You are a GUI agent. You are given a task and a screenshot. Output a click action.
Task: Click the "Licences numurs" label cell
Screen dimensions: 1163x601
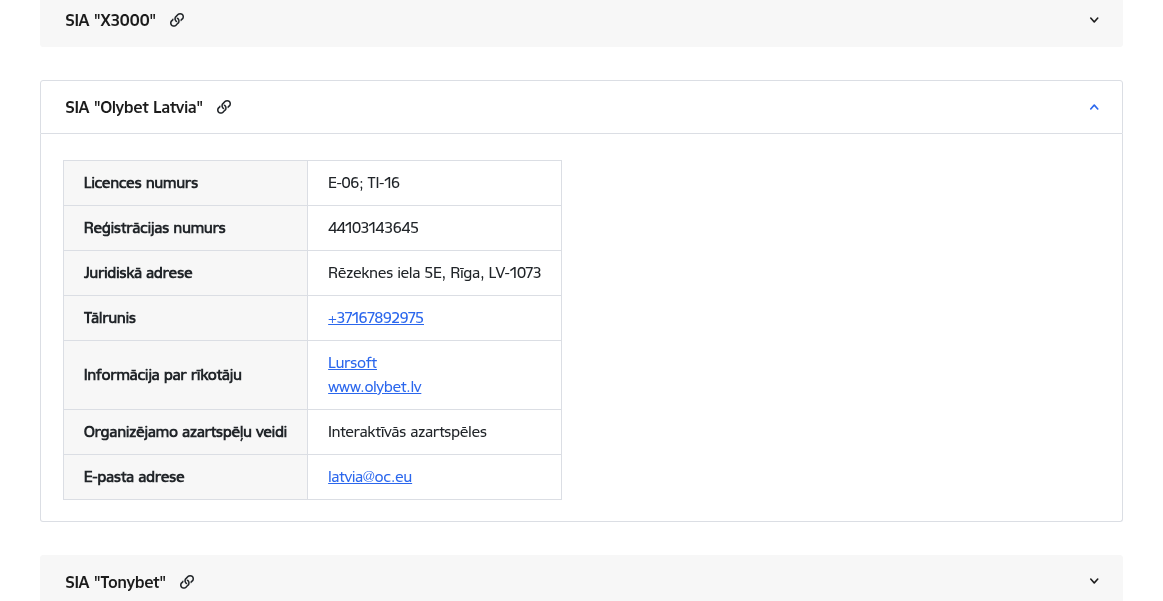pos(185,183)
